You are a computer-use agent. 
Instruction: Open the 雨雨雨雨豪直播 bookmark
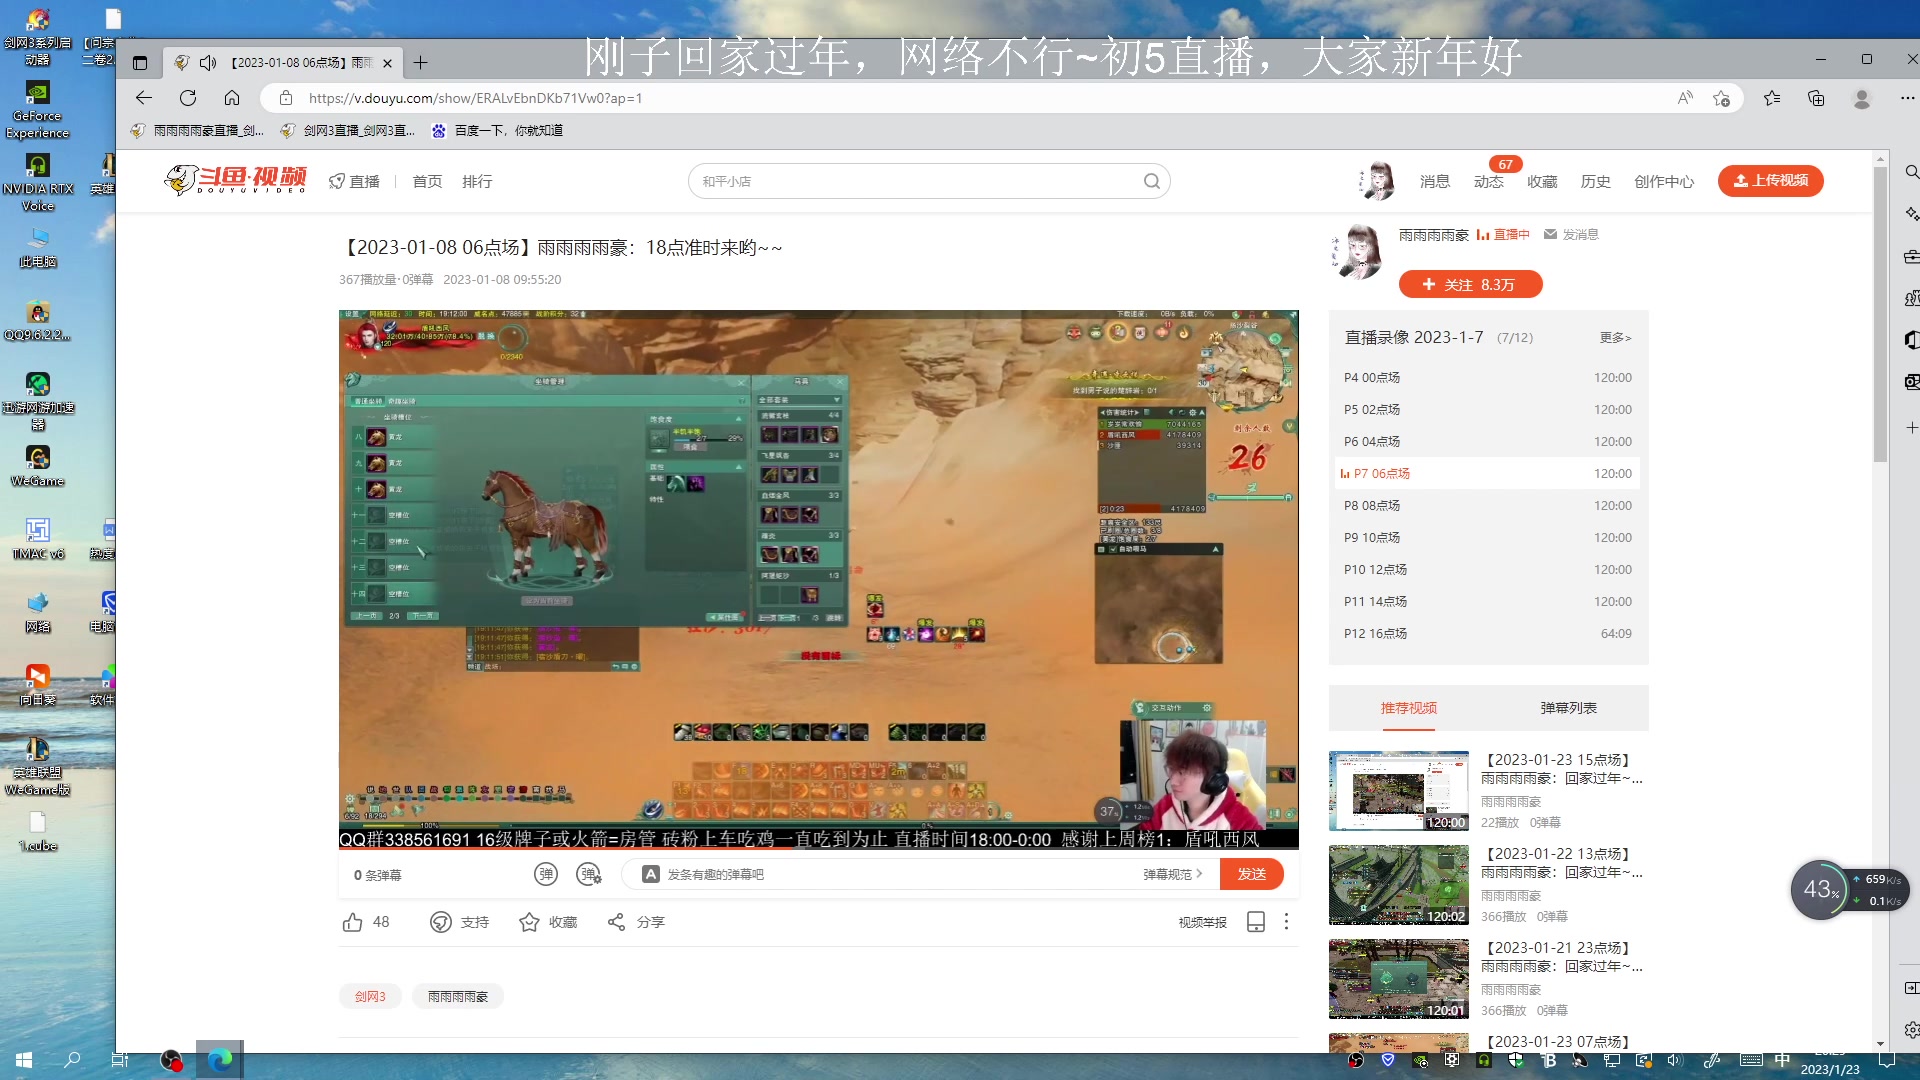point(199,130)
